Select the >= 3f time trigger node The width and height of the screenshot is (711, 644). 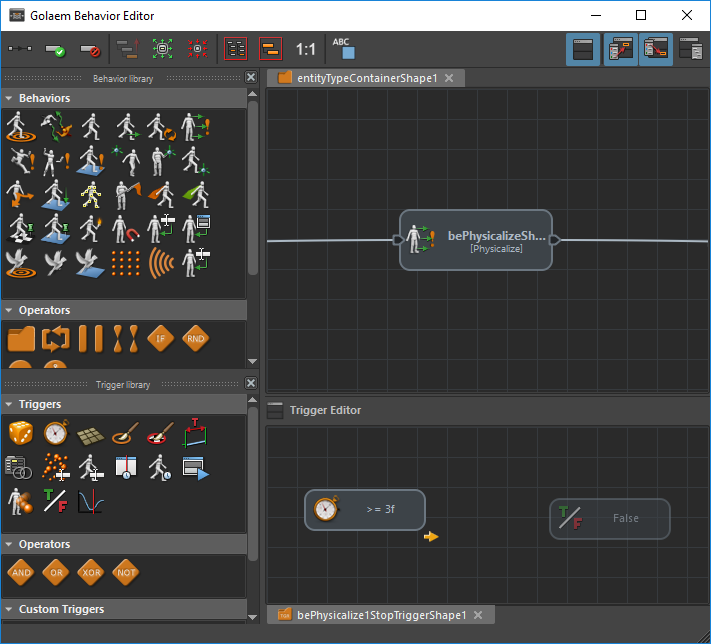[365, 510]
